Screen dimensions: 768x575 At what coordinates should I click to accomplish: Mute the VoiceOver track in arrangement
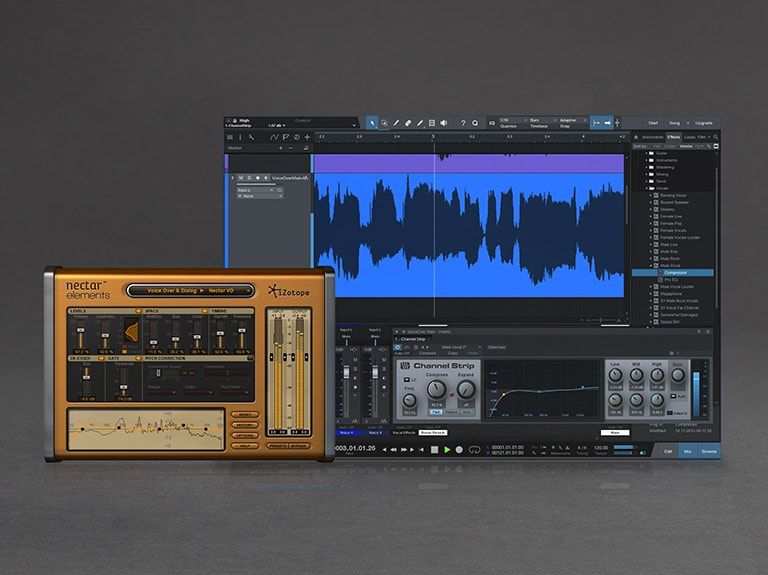pos(241,178)
